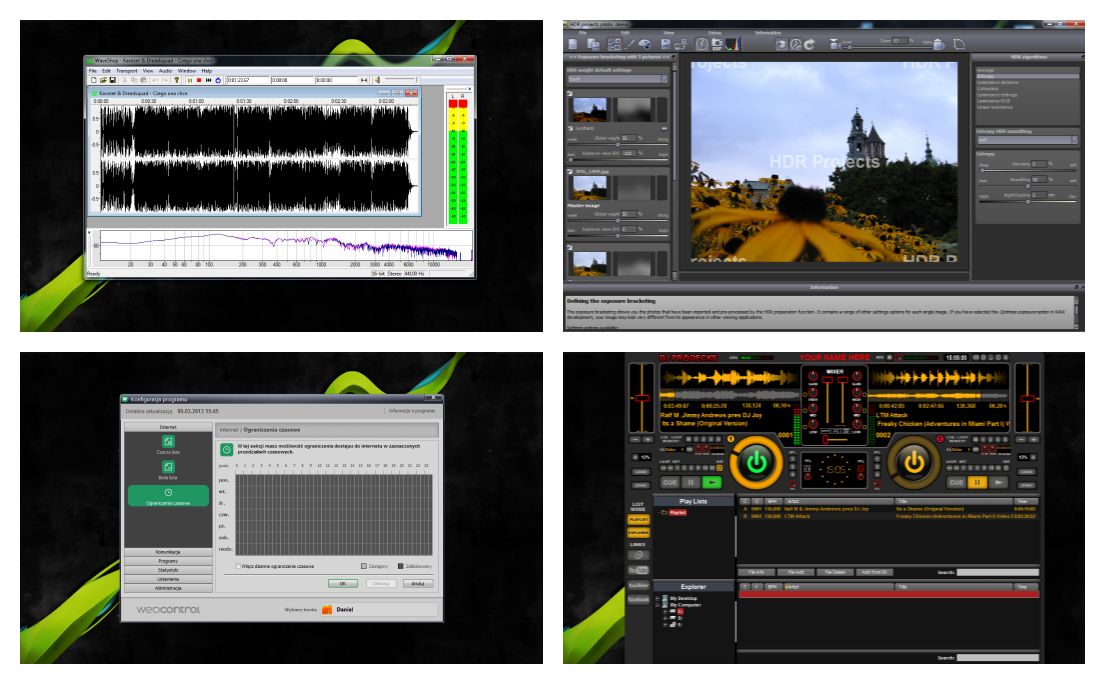Screen dimensions: 1105x684
Task: Open the File menu in WaveShop
Action: [92, 71]
